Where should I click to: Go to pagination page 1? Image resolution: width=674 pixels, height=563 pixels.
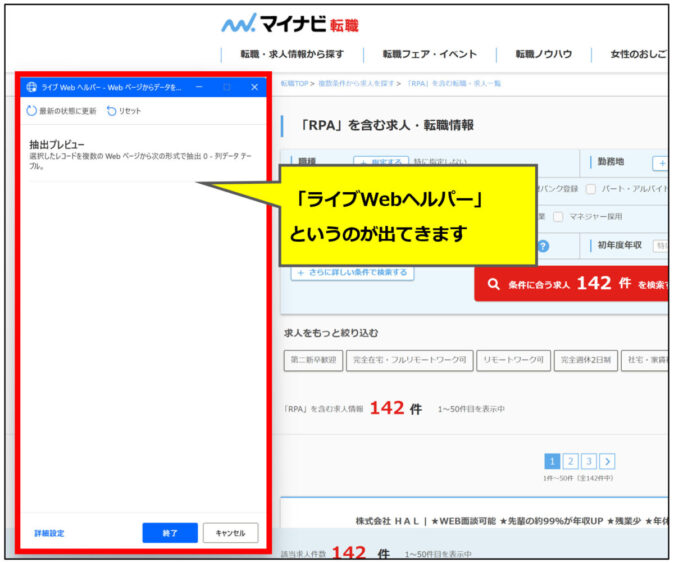552,461
